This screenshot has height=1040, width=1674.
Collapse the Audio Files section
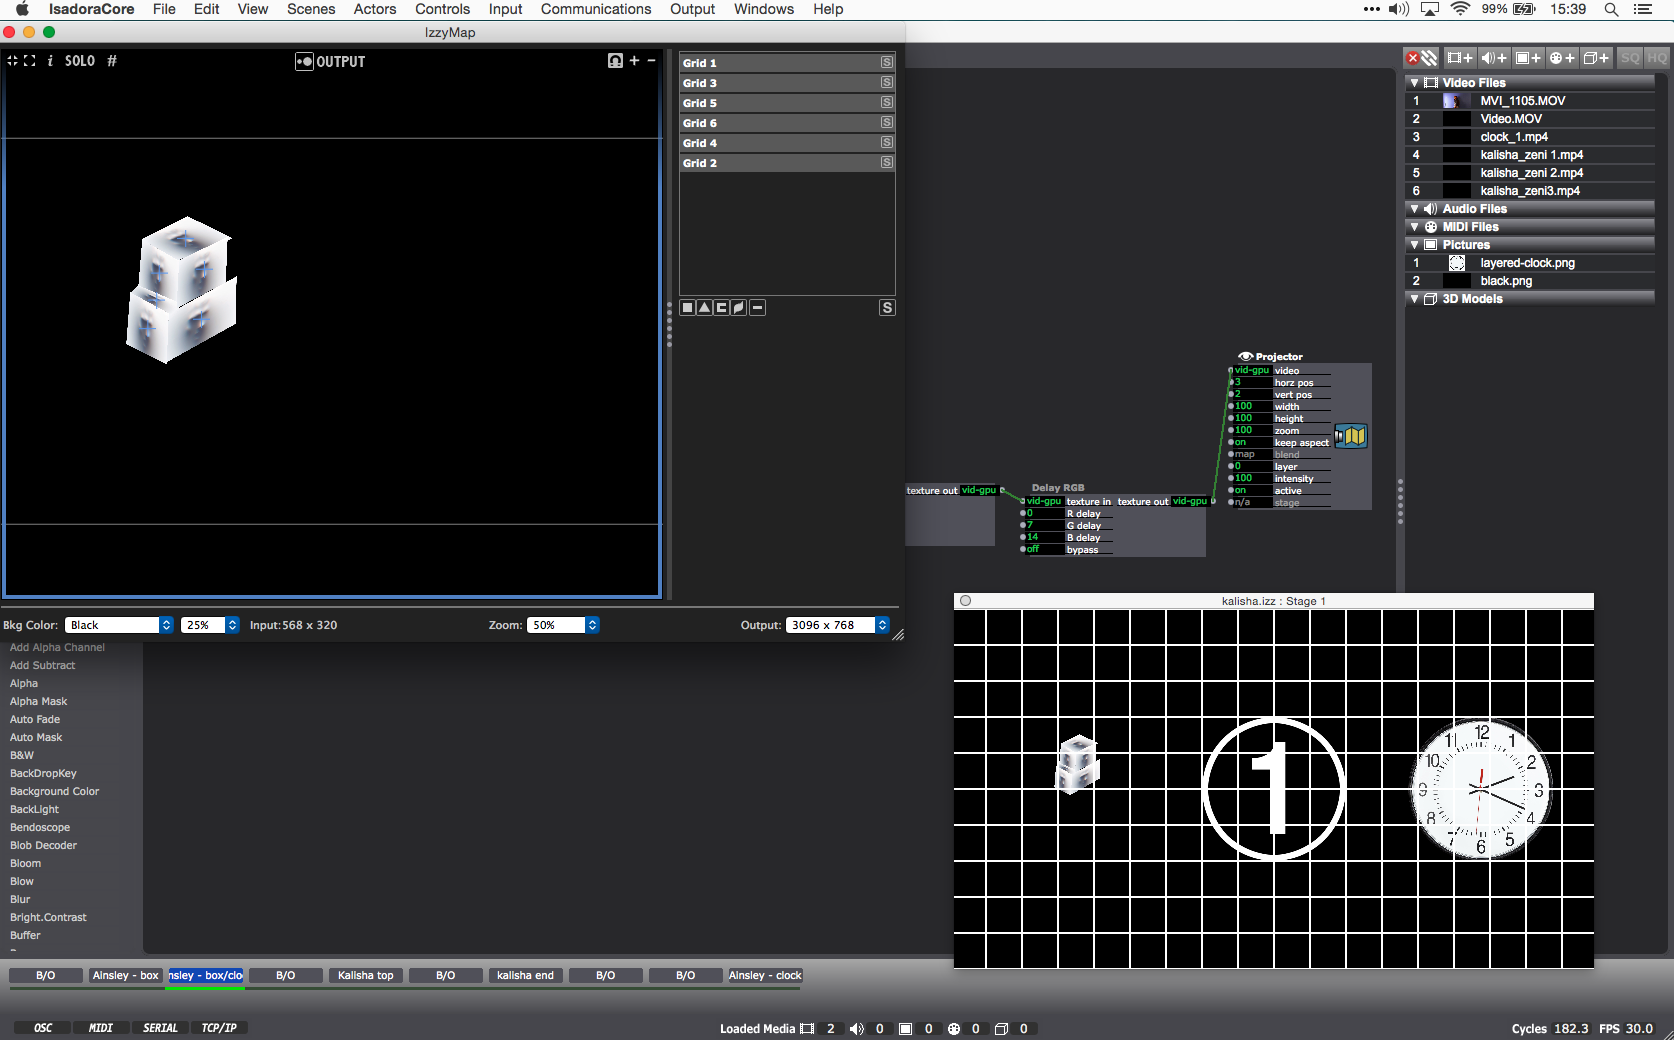tap(1414, 209)
